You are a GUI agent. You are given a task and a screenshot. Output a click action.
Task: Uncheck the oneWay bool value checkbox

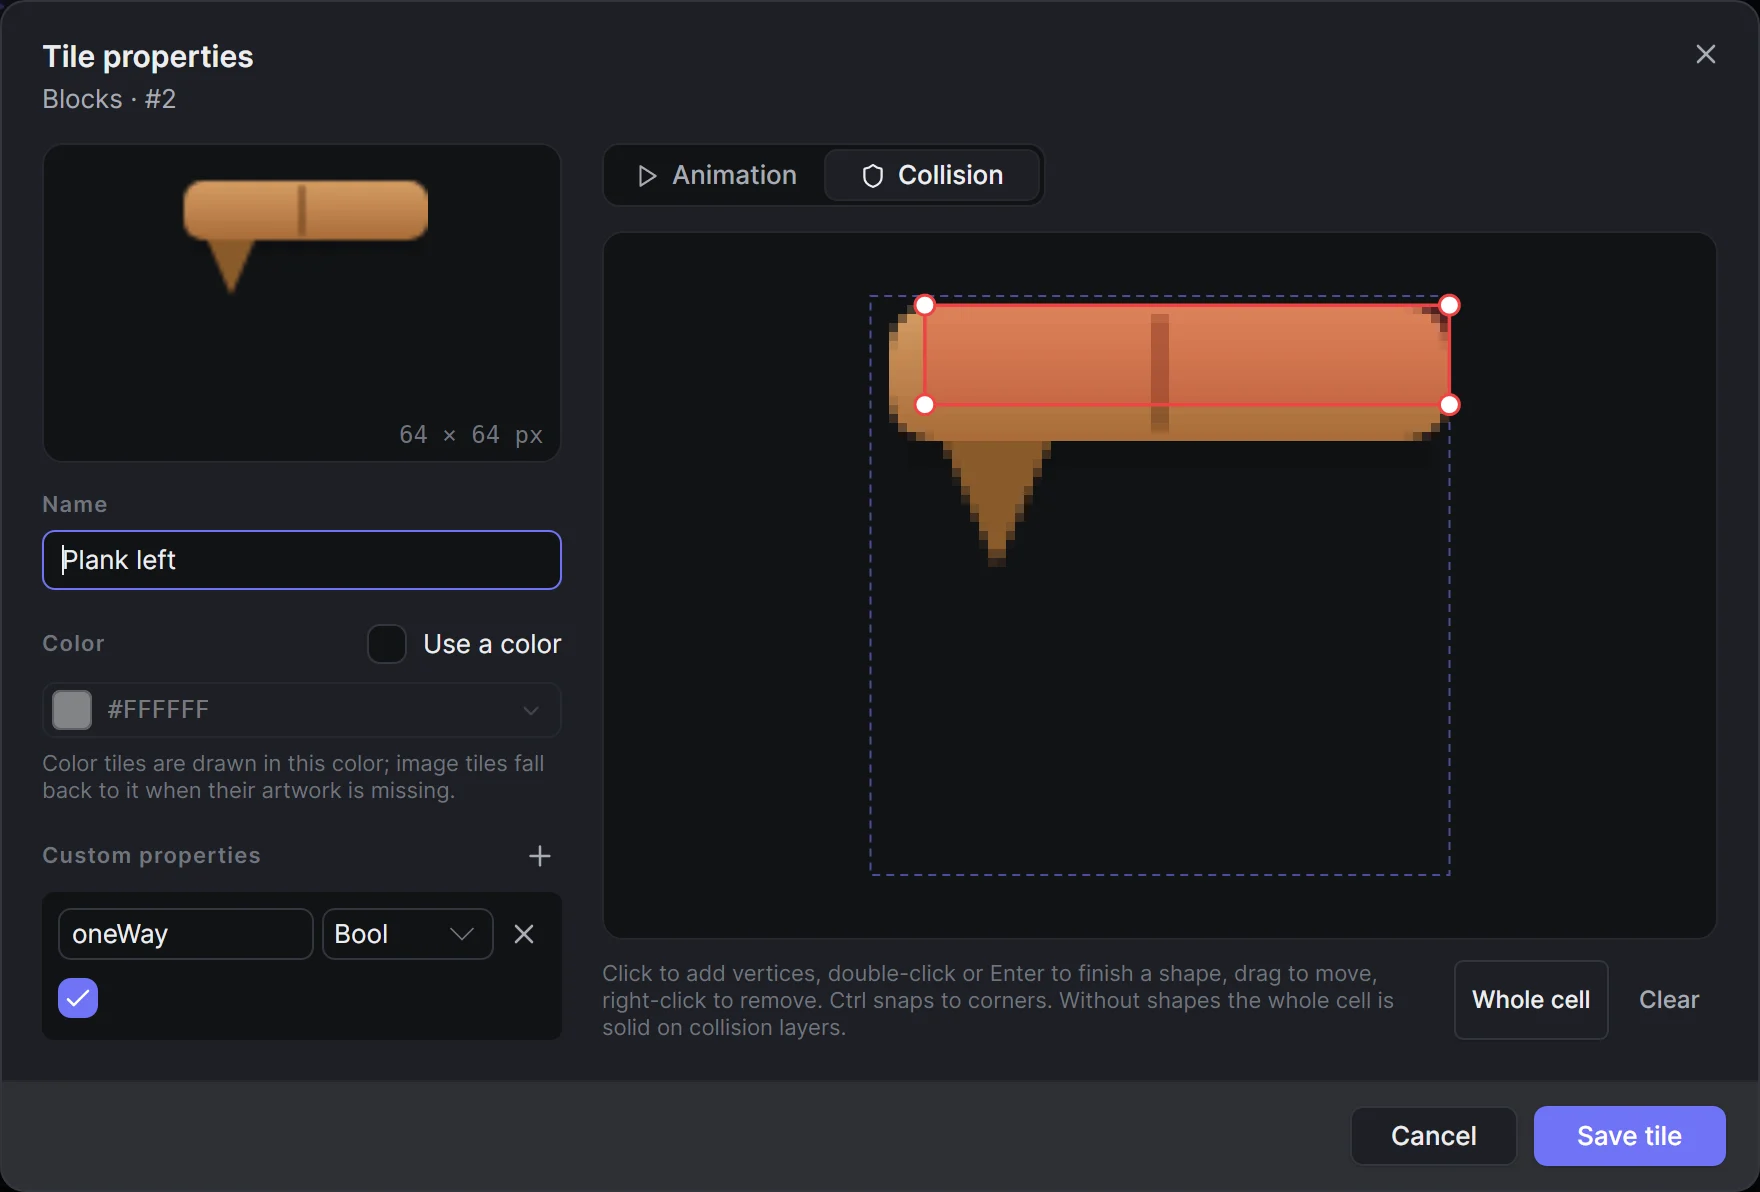pyautogui.click(x=78, y=998)
